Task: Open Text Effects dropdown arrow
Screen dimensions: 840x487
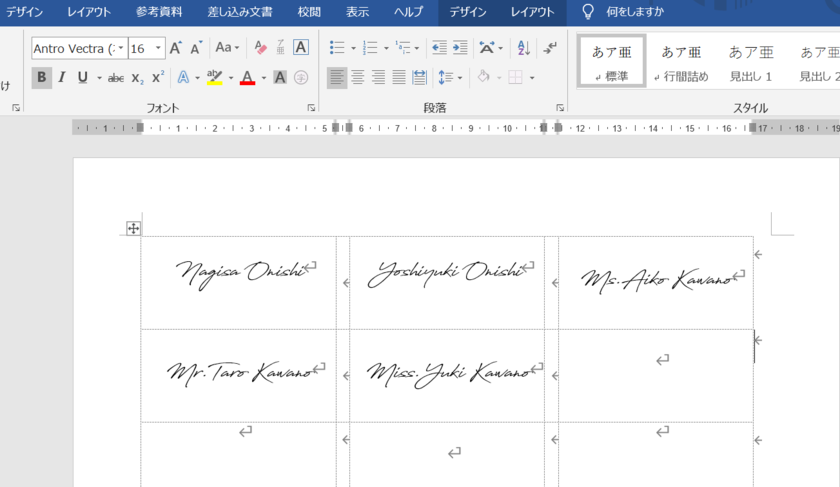Action: (x=197, y=78)
